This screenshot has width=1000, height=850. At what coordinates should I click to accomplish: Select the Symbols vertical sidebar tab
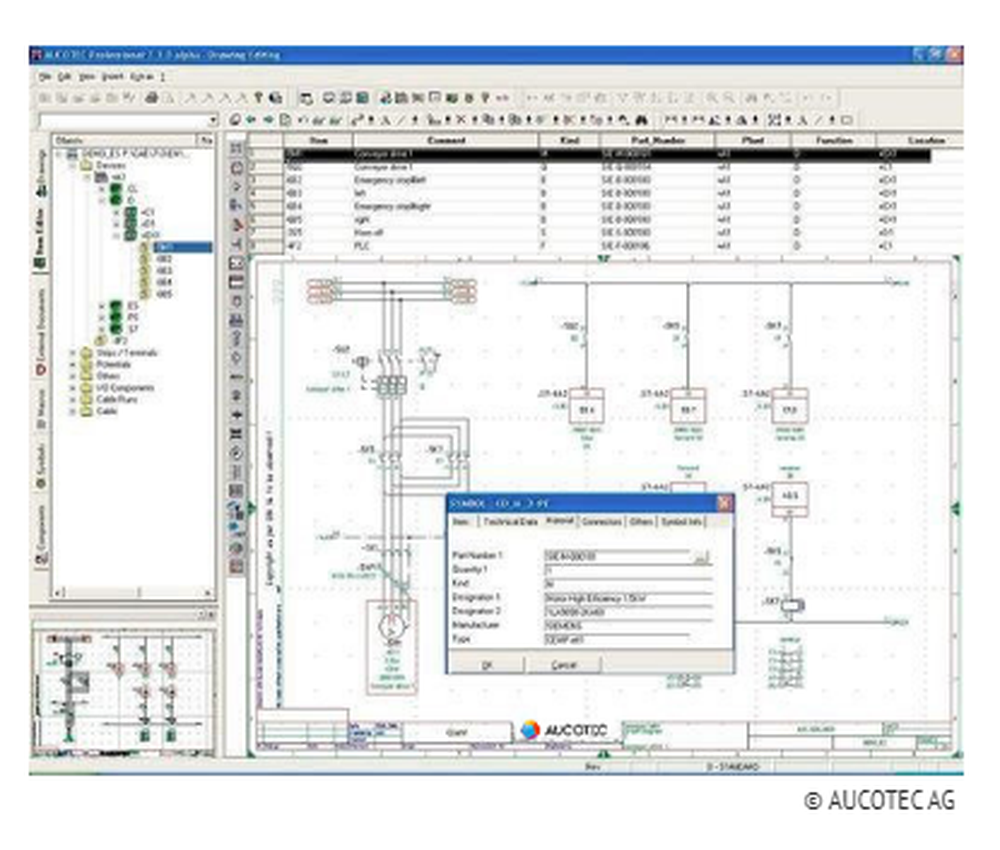point(41,467)
